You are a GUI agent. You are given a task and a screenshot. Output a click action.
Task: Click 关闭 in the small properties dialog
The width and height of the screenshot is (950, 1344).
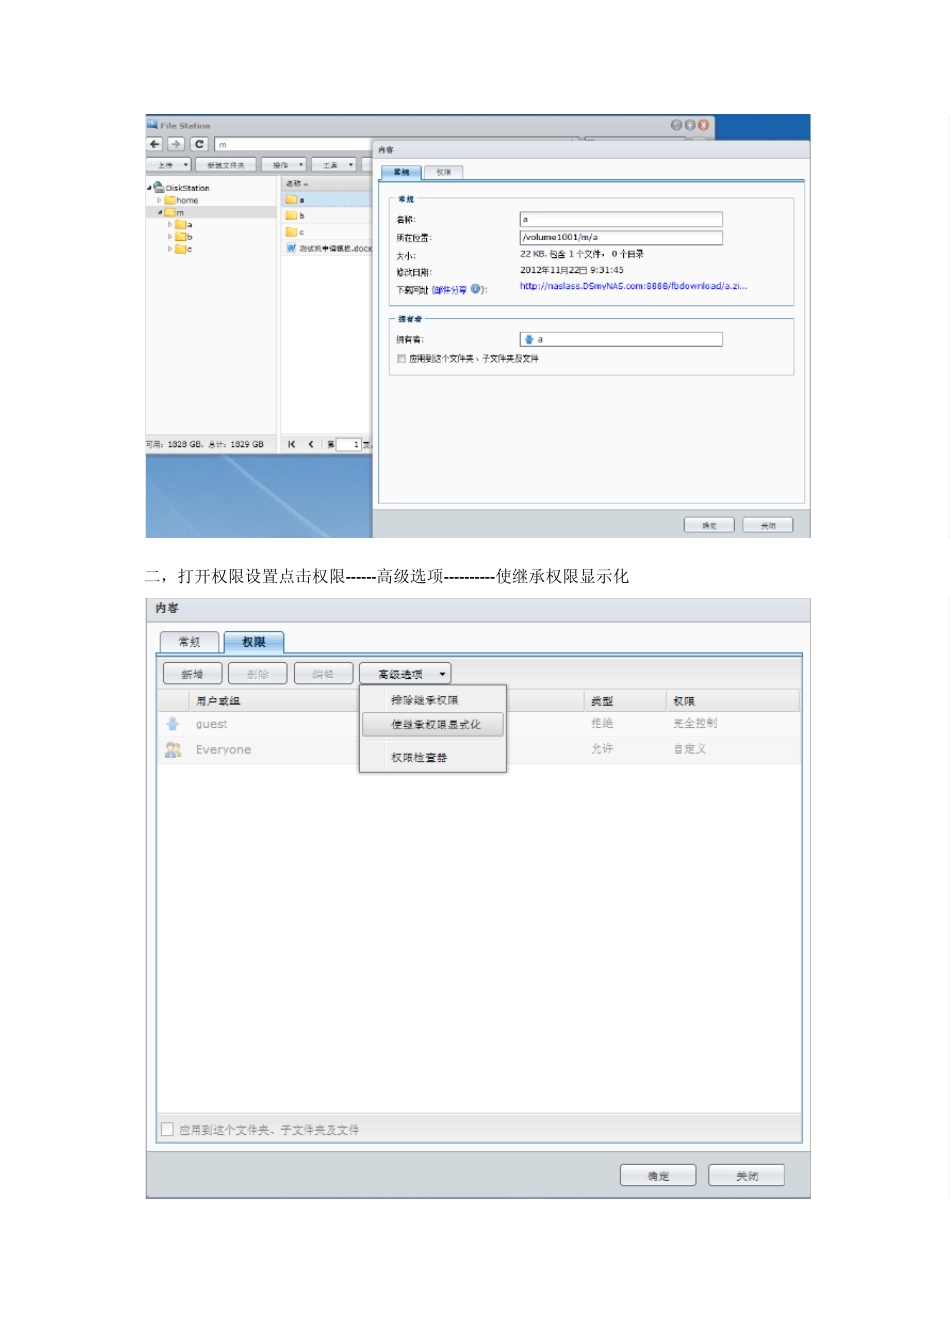coord(768,525)
